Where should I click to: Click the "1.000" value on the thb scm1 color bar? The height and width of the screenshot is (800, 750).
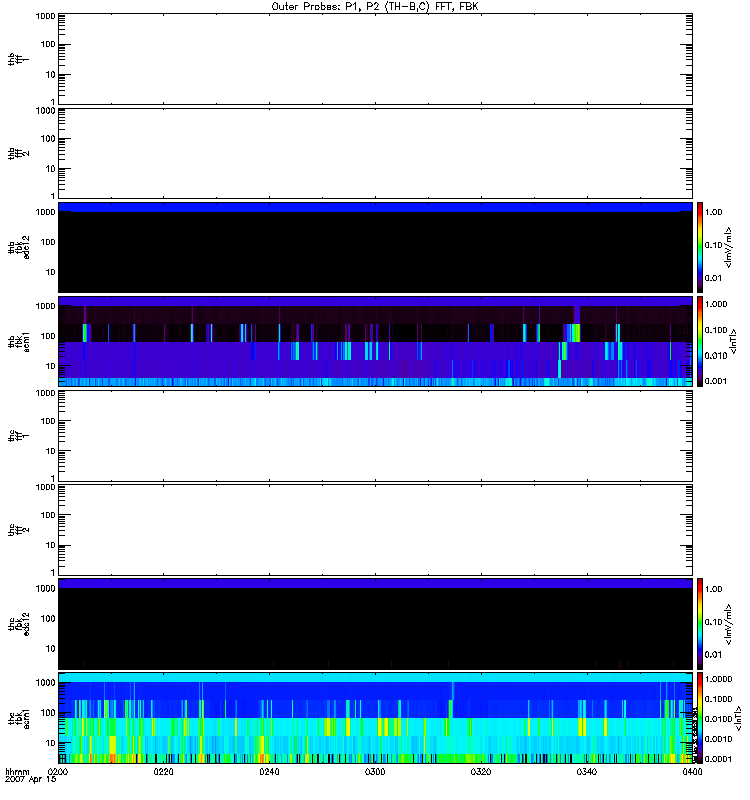click(x=716, y=304)
